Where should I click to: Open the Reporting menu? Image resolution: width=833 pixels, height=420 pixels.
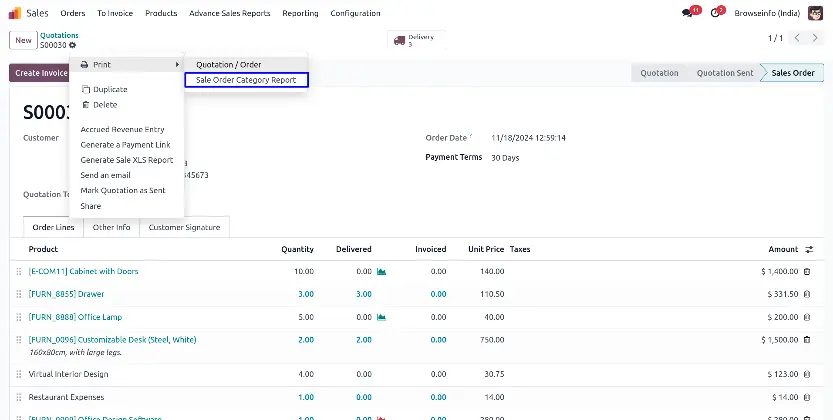(x=300, y=13)
